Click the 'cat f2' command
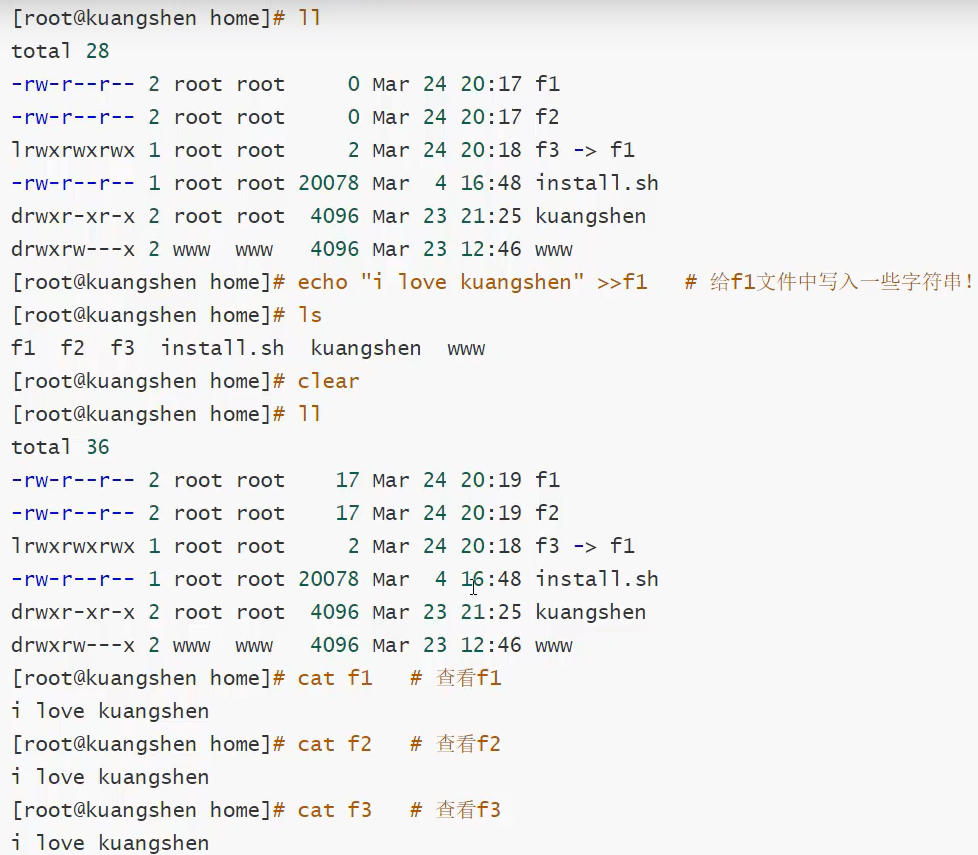Screen dimensions: 978x855 [335, 744]
